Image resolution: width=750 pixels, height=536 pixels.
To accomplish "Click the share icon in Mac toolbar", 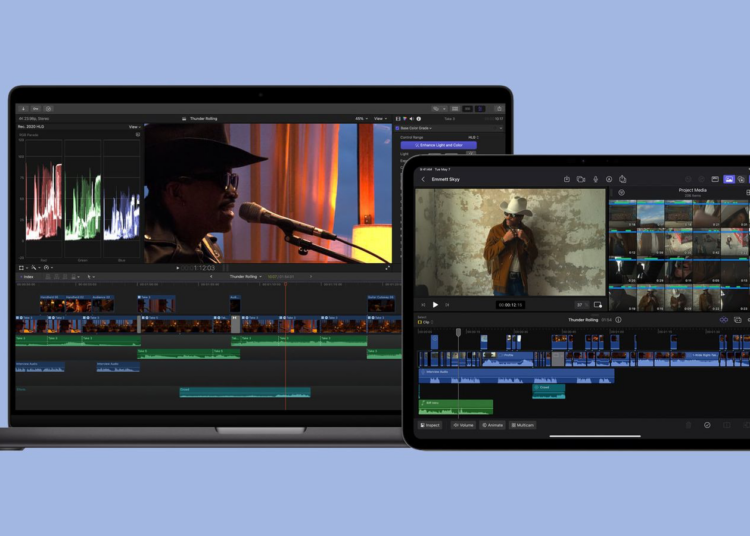I will 499,109.
